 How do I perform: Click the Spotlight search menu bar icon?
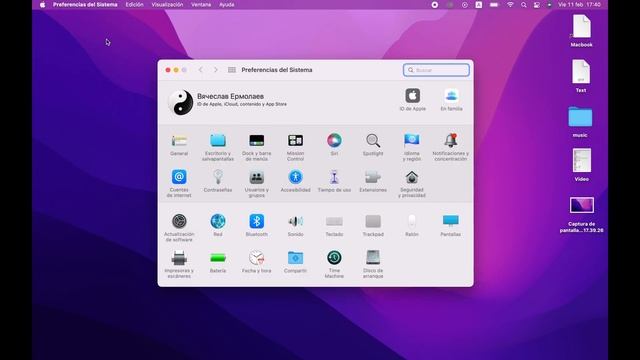click(524, 4)
